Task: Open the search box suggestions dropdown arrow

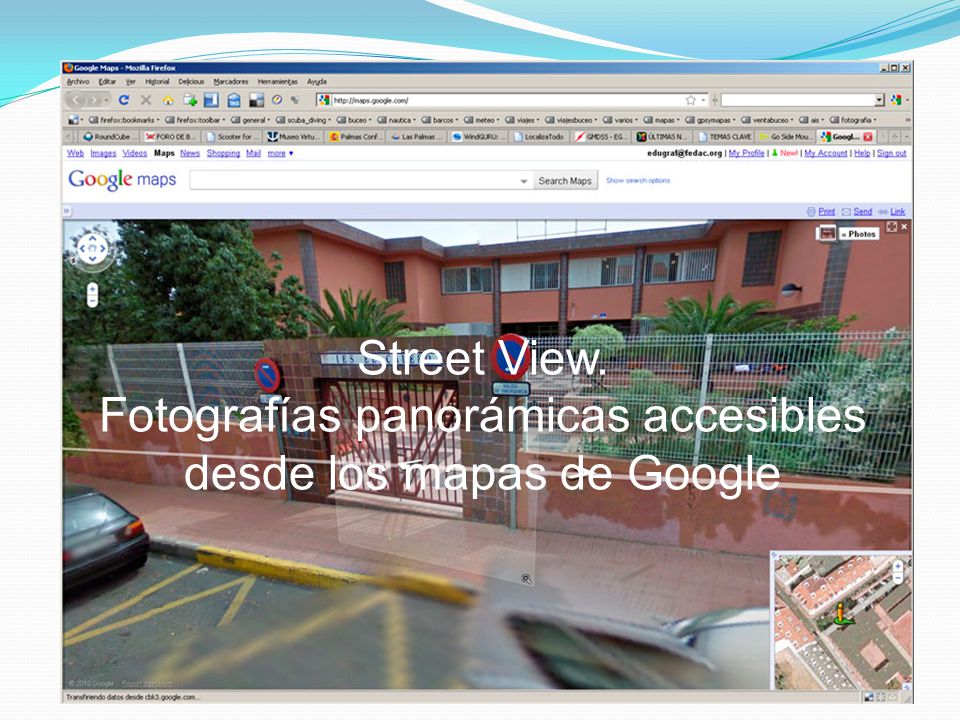Action: (523, 181)
